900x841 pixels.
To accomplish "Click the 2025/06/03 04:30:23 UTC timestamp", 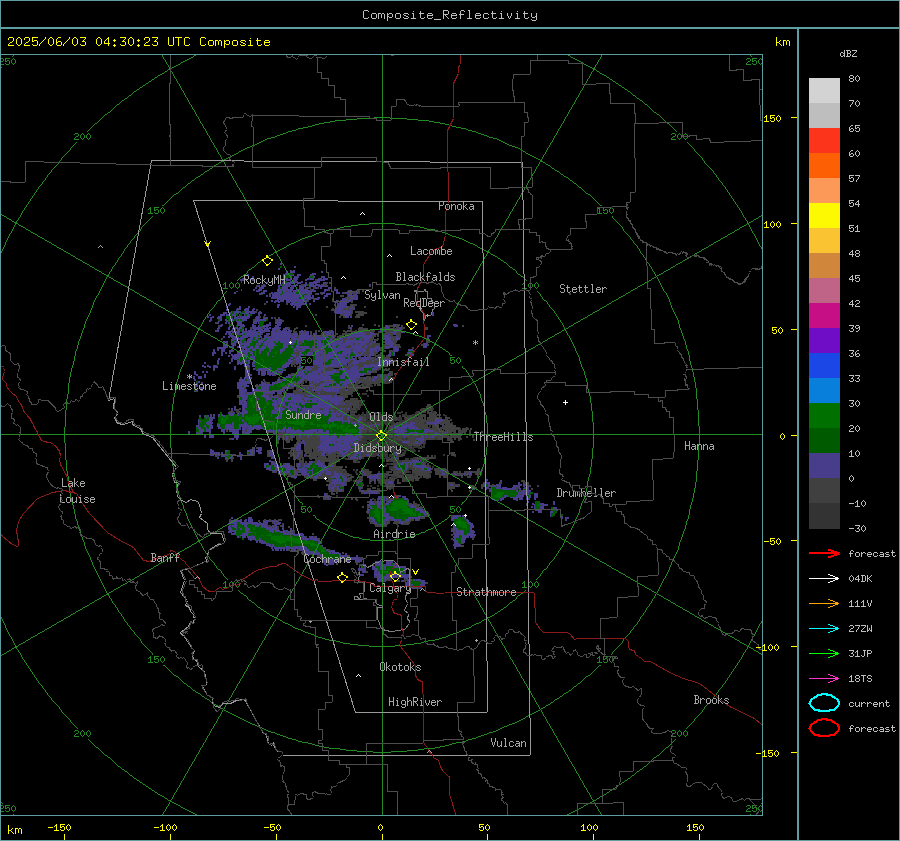I will tap(97, 42).
